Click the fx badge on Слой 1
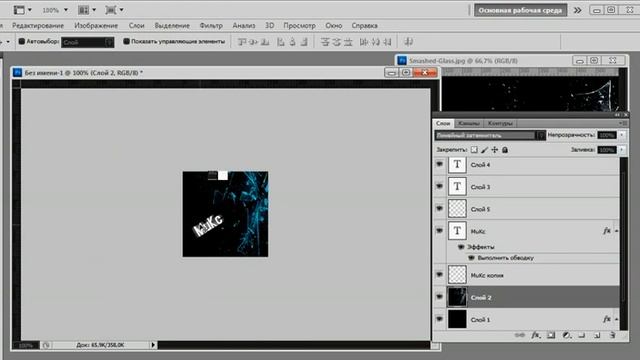The height and width of the screenshot is (360, 640). [607, 319]
